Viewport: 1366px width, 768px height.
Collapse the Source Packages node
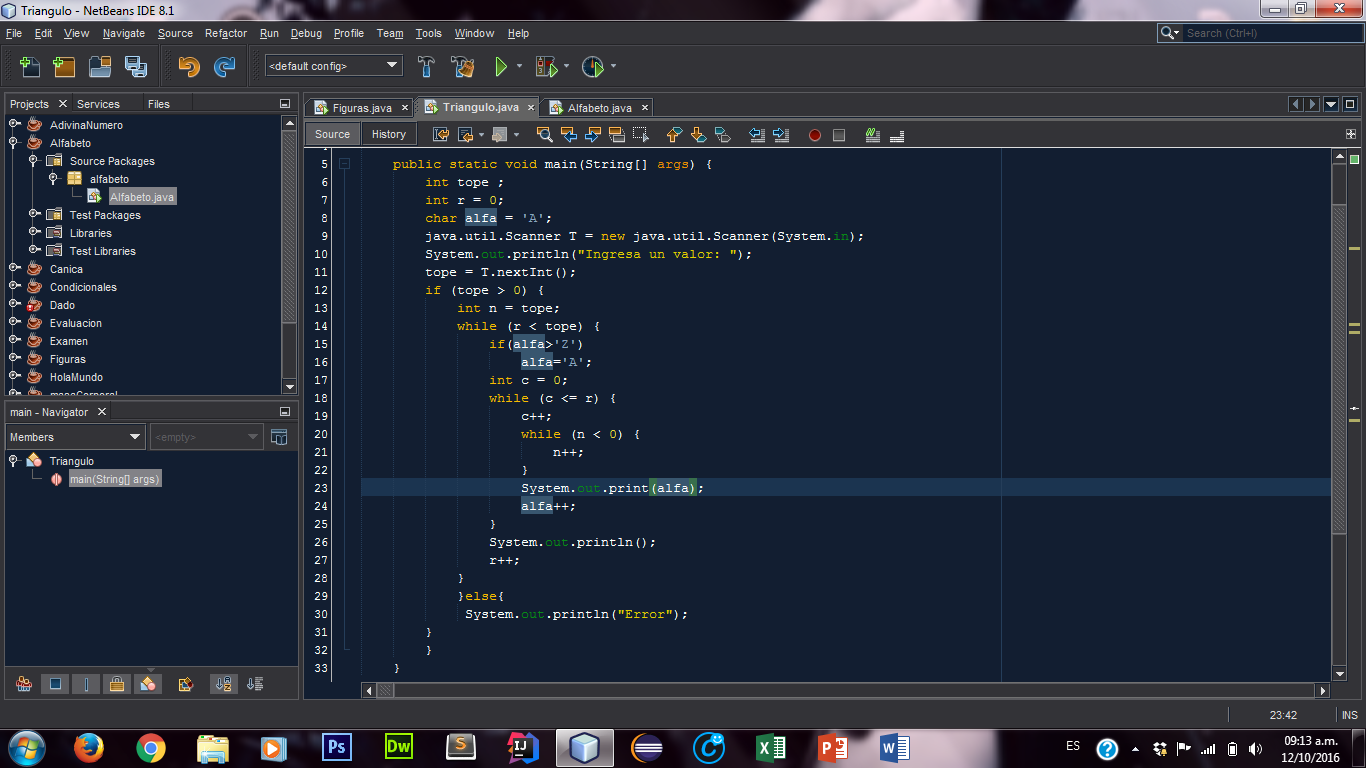tap(34, 160)
